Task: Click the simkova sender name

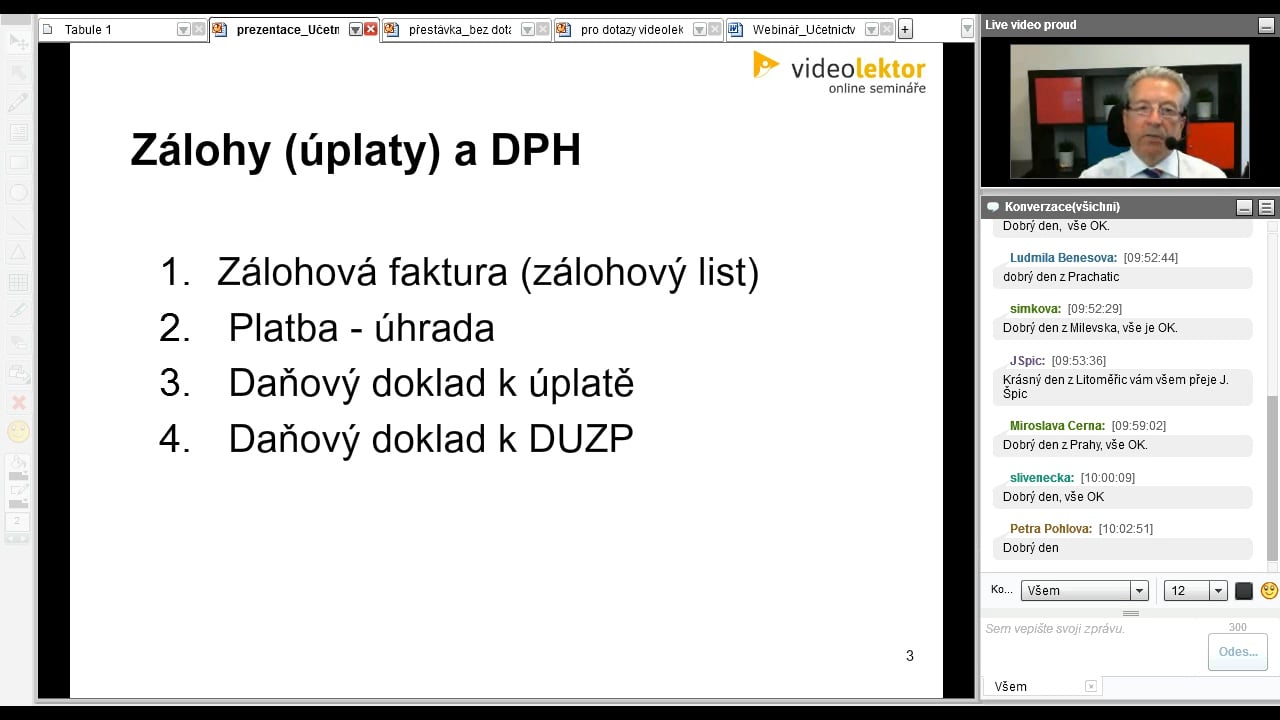Action: (1035, 309)
